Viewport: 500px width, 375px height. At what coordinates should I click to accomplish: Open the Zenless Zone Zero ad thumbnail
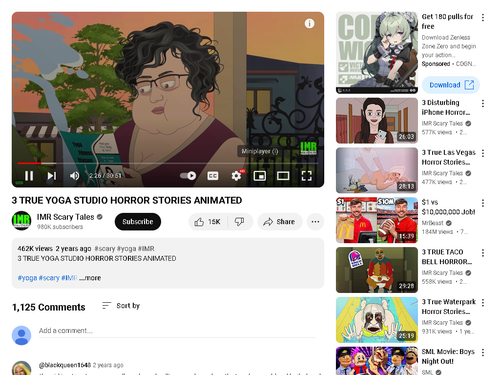click(377, 53)
